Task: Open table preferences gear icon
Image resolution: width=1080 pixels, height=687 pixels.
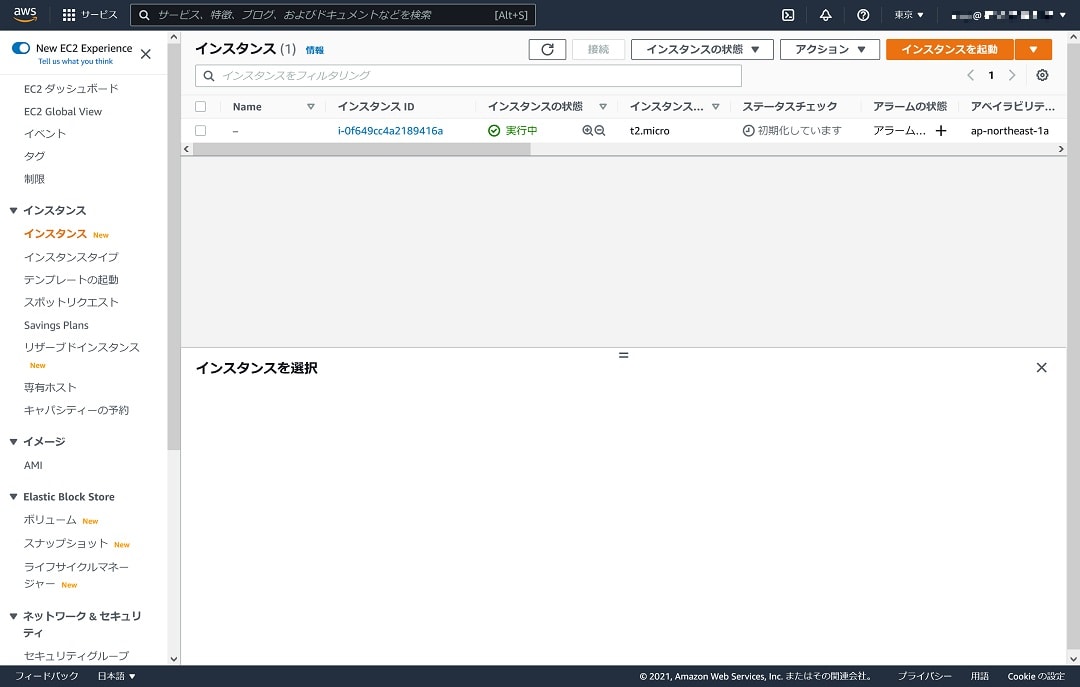Action: tap(1042, 75)
